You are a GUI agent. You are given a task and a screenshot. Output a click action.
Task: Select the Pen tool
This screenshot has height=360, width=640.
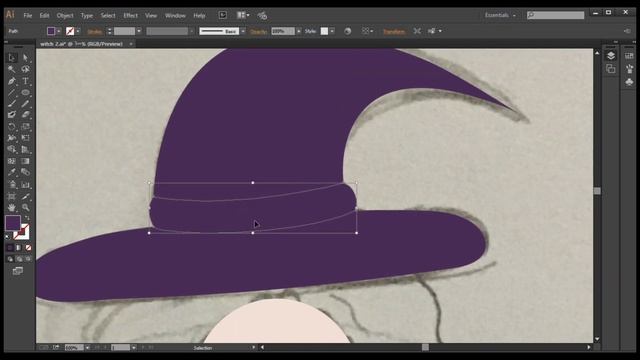coord(11,81)
